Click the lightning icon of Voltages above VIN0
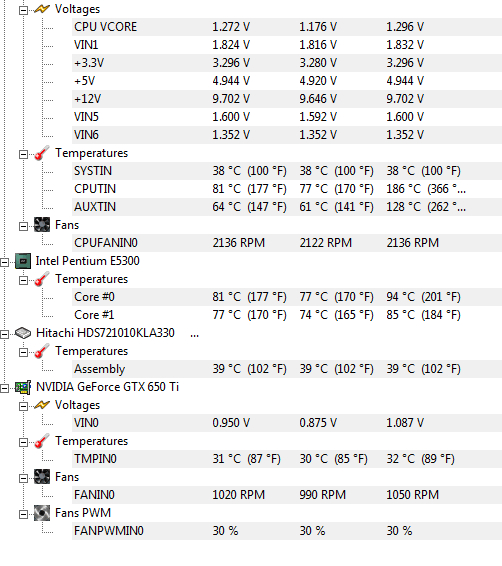This screenshot has height=566, width=502. tap(42, 405)
